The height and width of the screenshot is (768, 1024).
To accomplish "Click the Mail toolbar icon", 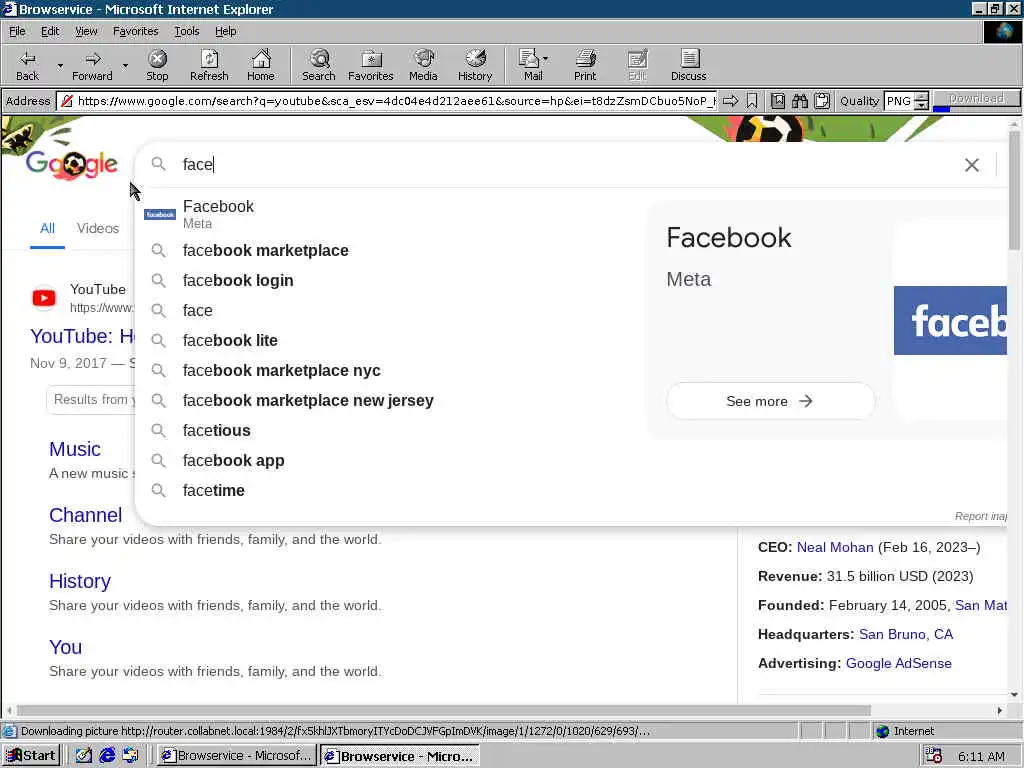I will (530, 65).
